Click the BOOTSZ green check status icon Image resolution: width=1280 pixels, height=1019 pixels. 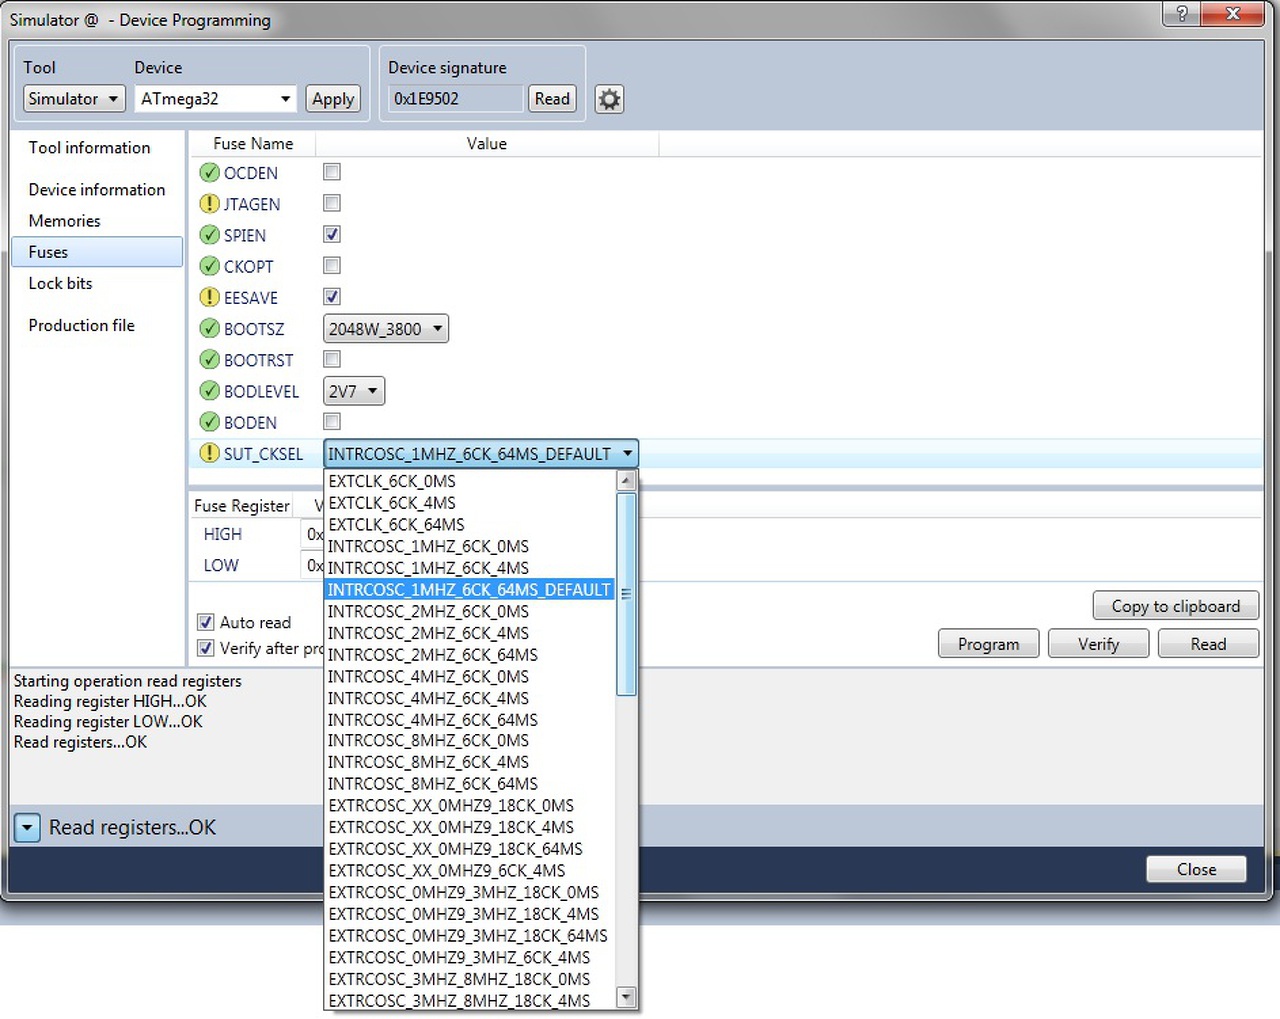(x=209, y=328)
